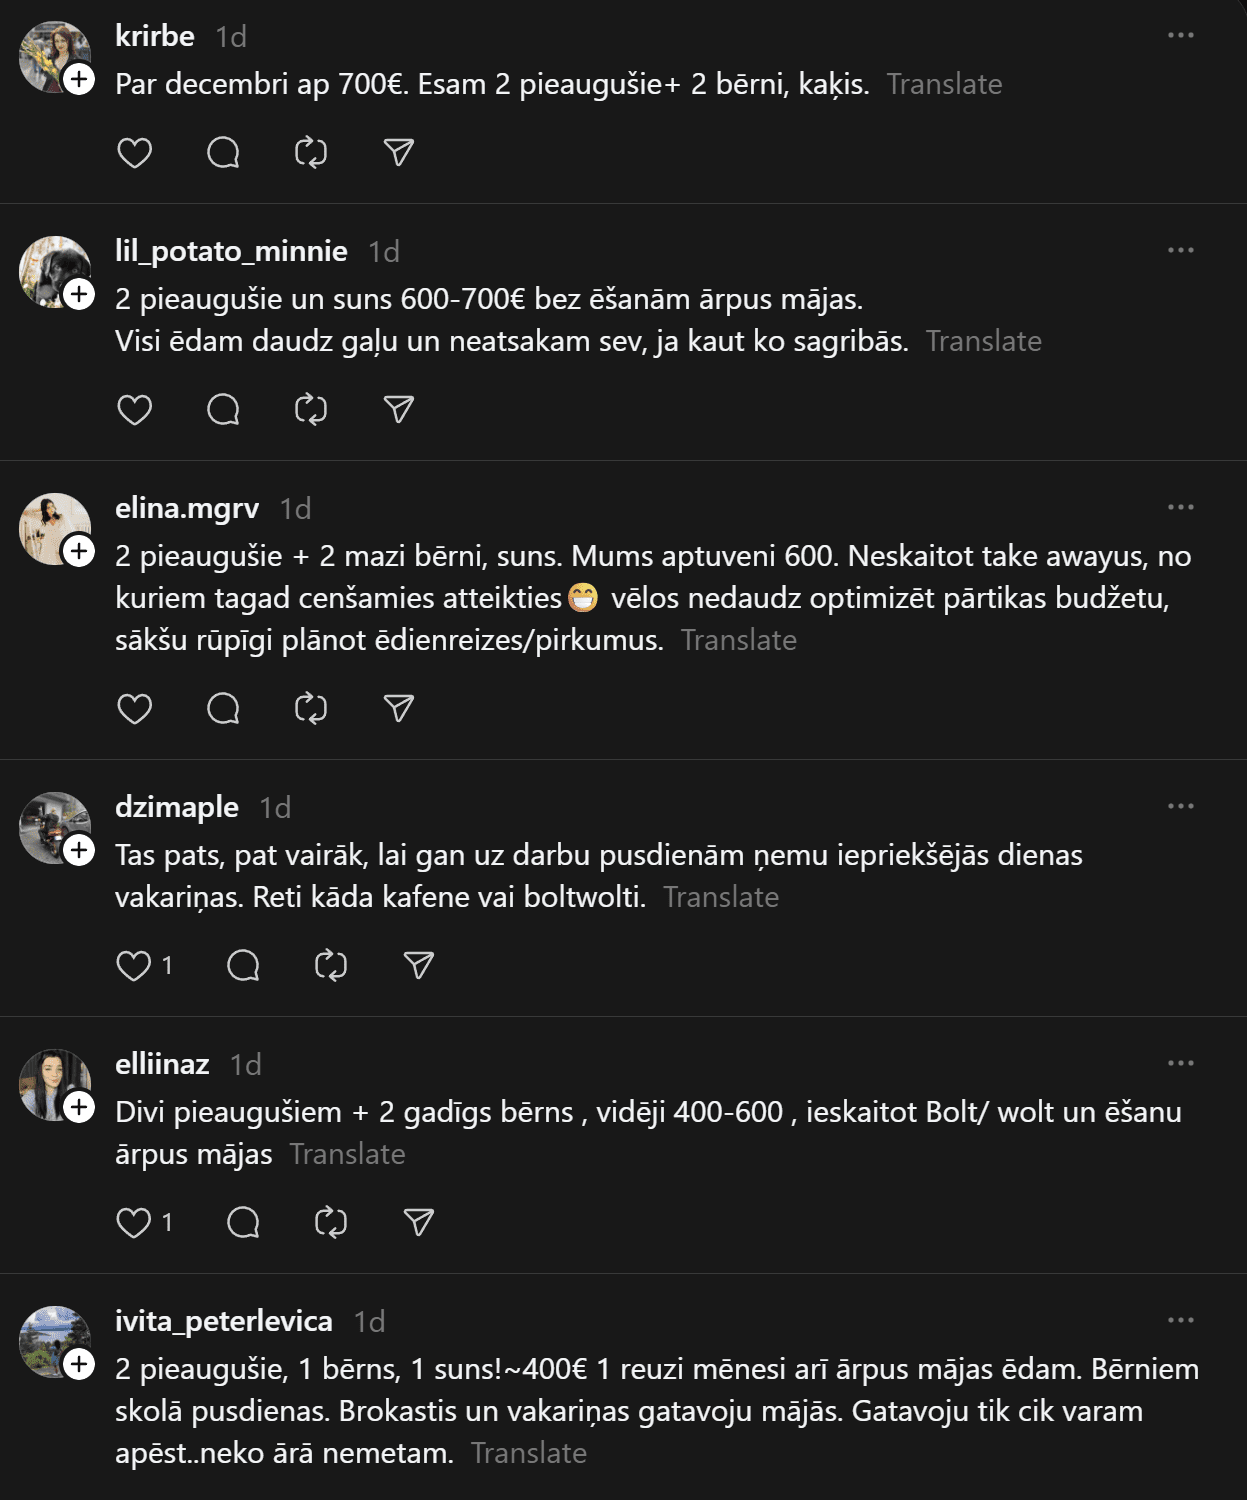This screenshot has width=1247, height=1500.
Task: Reply to krirbe's comment
Action: pyautogui.click(x=223, y=153)
